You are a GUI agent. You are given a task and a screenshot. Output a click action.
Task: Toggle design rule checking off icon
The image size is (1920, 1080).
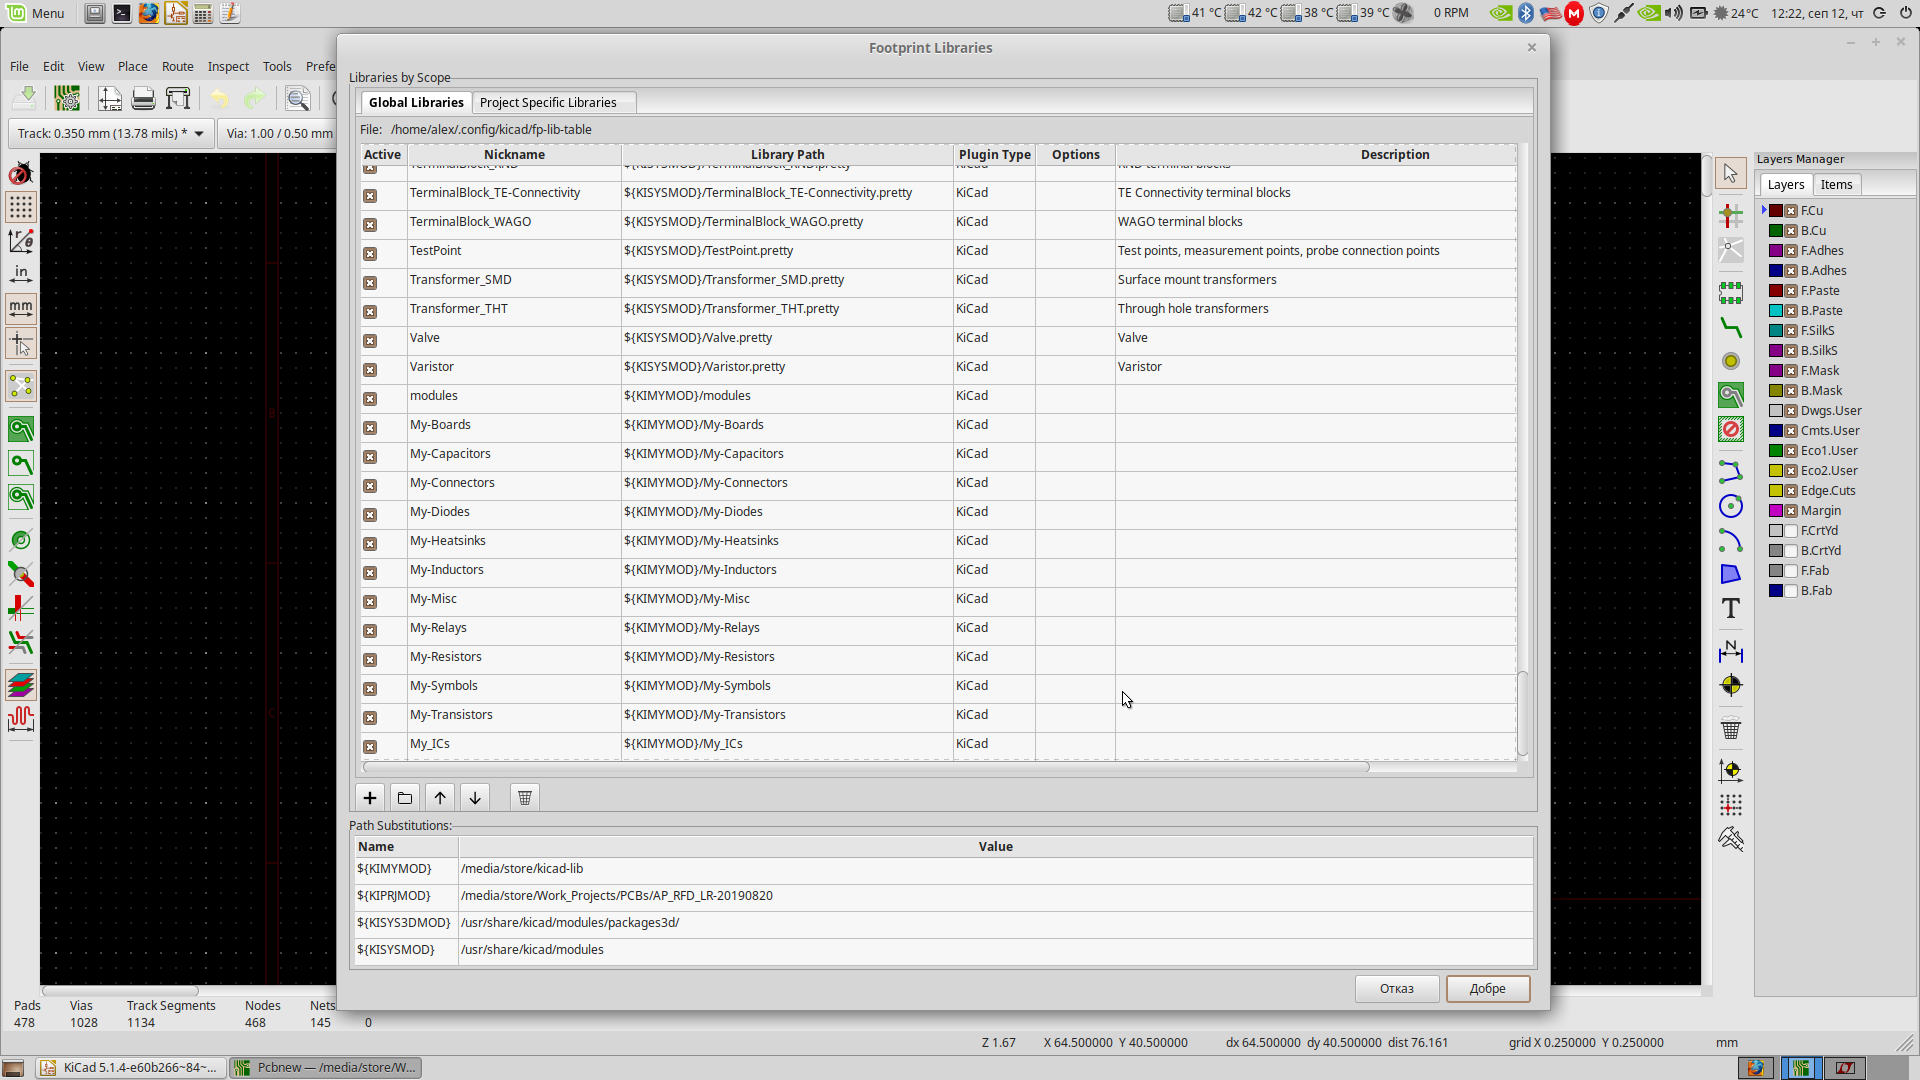(x=21, y=174)
